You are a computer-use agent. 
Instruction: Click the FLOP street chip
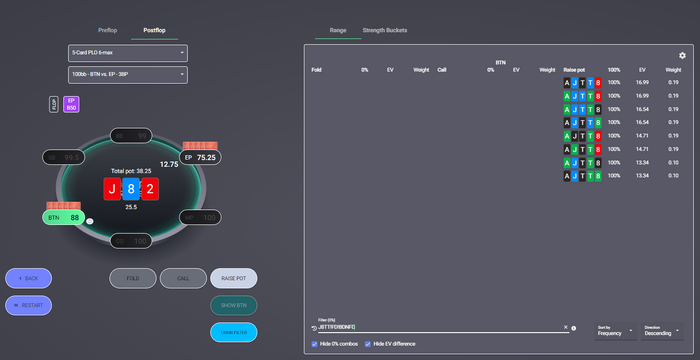tap(54, 105)
